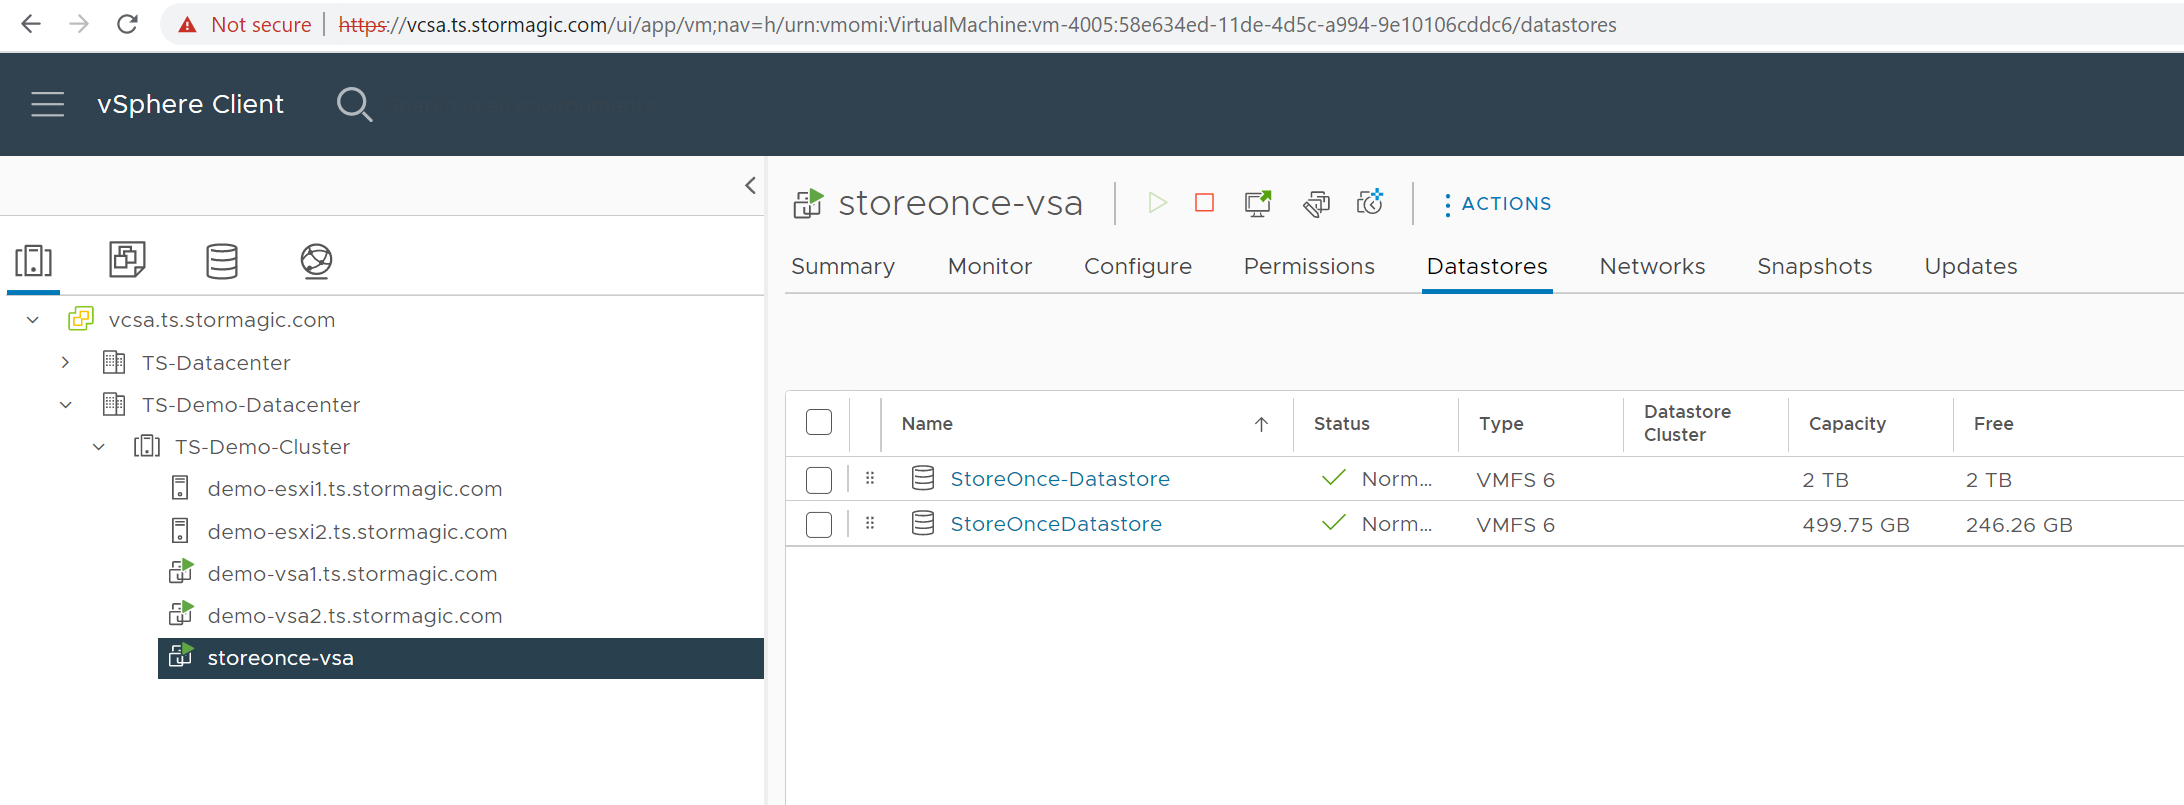
Task: Select demo-vsa2.ts.stormagic.com VM
Action: point(355,616)
